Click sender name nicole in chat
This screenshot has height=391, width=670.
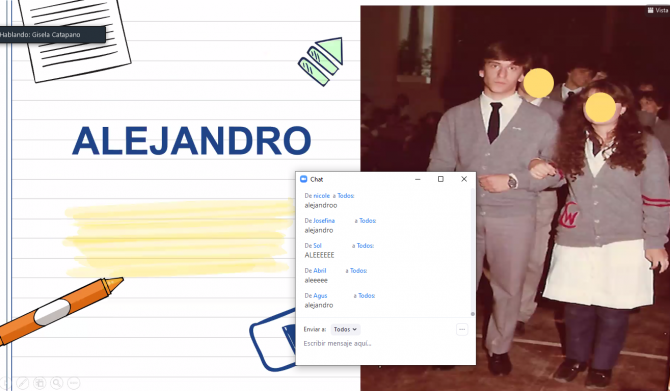(321, 196)
